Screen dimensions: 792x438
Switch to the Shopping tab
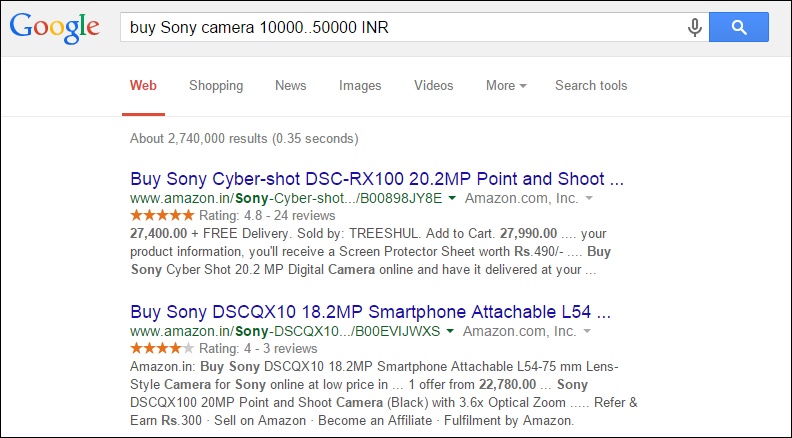pyautogui.click(x=216, y=86)
